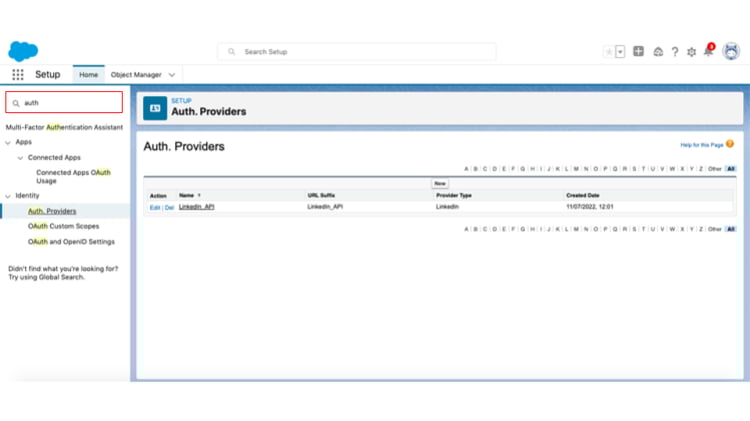
Task: Click the Setup app name label
Action: point(48,75)
